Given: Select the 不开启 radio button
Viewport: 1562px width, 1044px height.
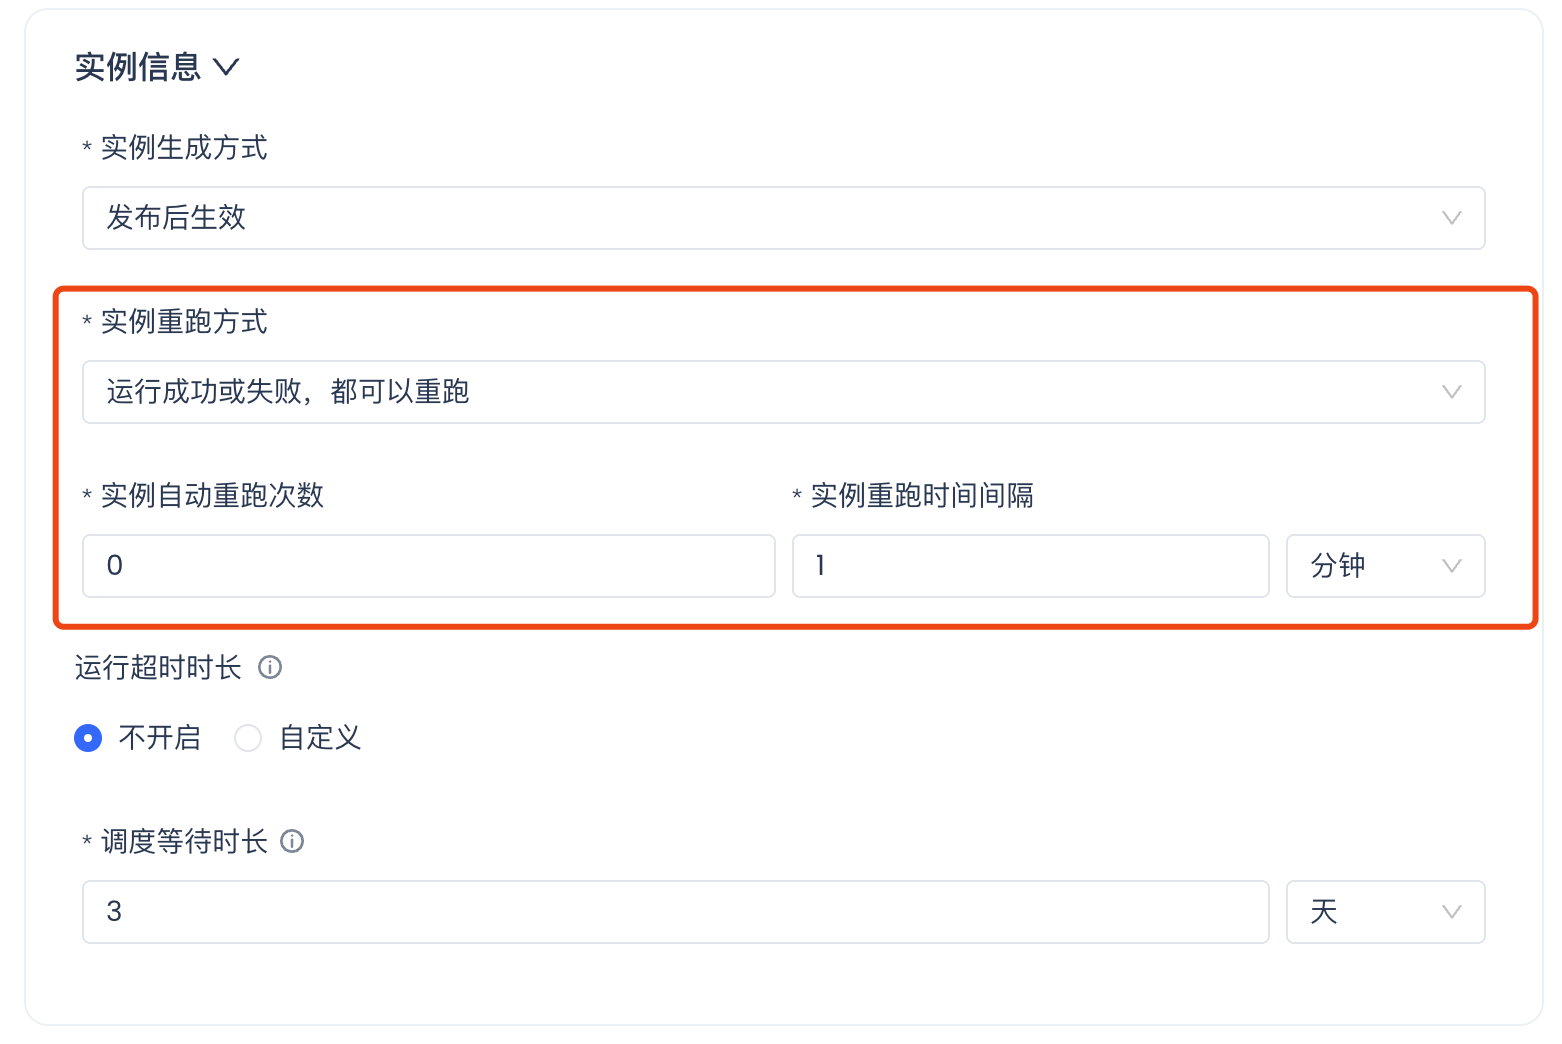Looking at the screenshot, I should pos(88,738).
